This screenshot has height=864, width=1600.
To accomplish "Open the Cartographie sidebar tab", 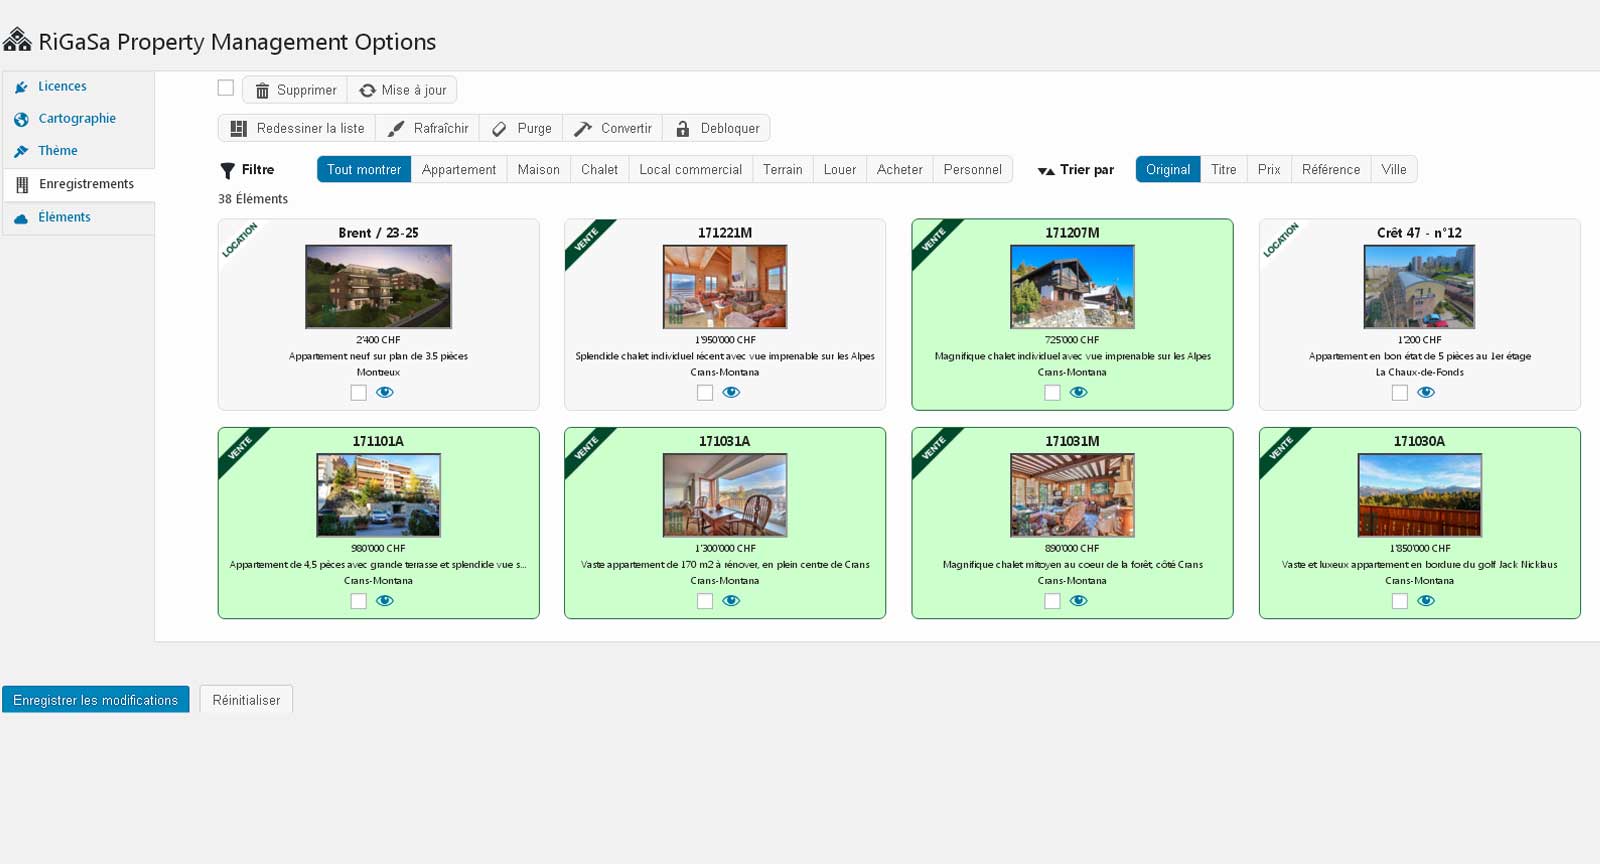I will coord(77,118).
